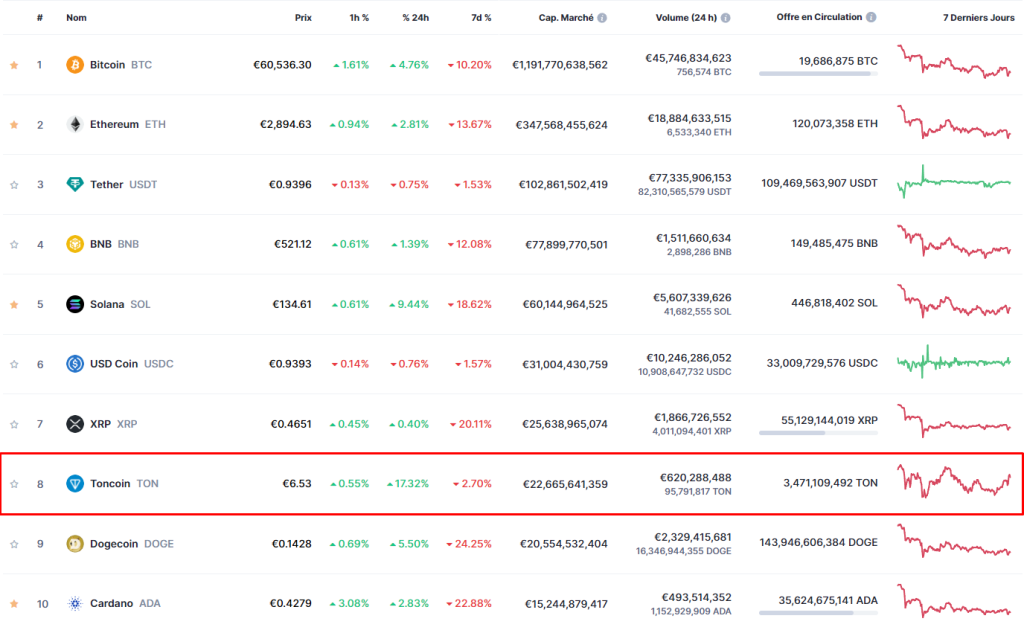Viewport: 1024px width, 633px height.
Task: Click the BNB yellow coin icon
Action: pyautogui.click(x=74, y=244)
